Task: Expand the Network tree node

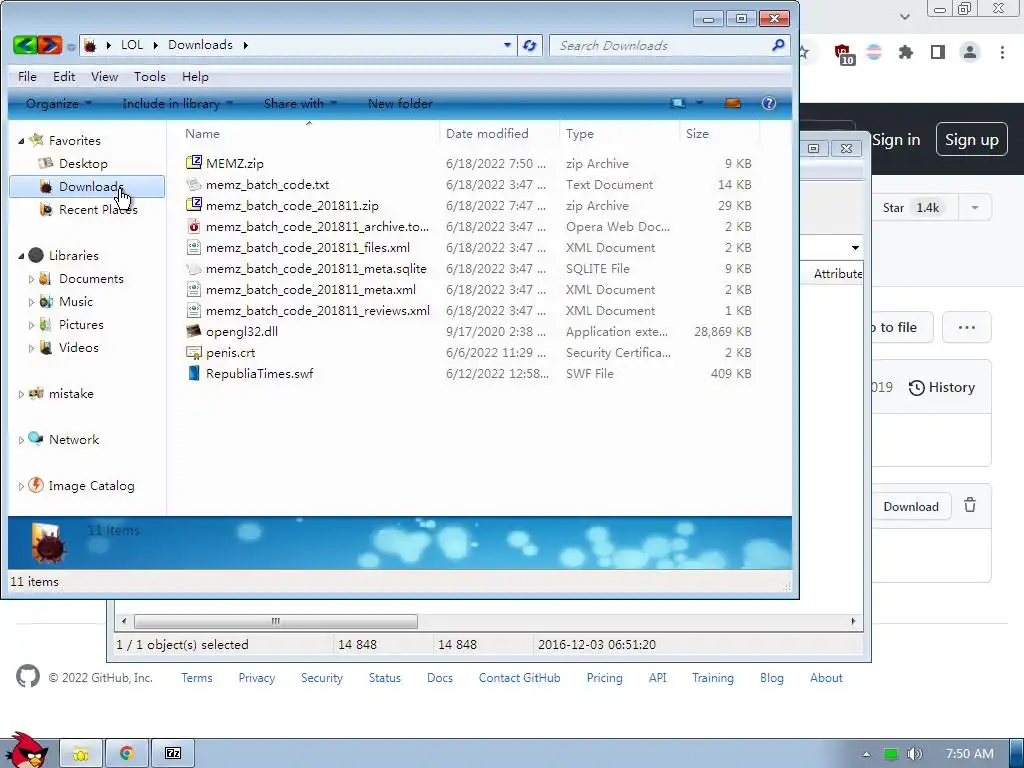Action: click(x=21, y=440)
